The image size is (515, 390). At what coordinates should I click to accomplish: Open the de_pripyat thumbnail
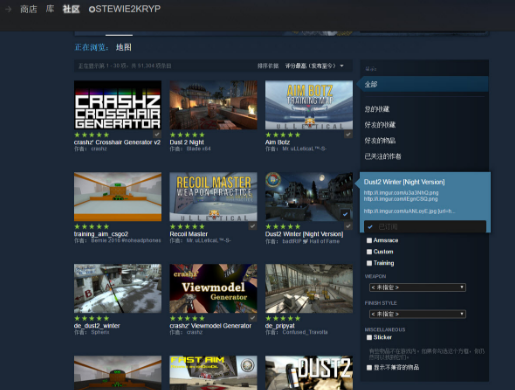[x=309, y=289]
